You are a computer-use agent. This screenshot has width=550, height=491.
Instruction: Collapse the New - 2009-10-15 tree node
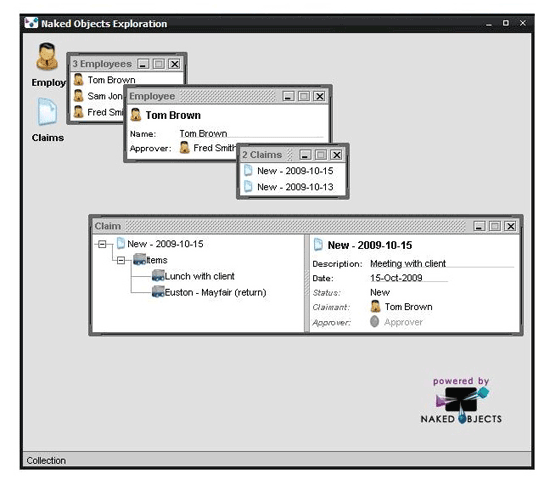(102, 244)
